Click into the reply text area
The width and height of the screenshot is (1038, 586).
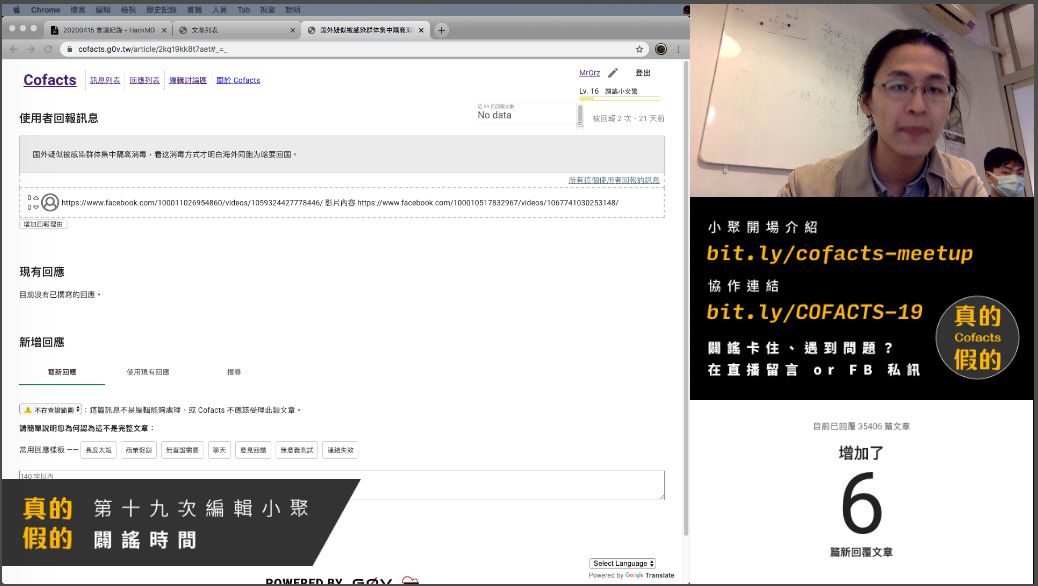tap(342, 485)
